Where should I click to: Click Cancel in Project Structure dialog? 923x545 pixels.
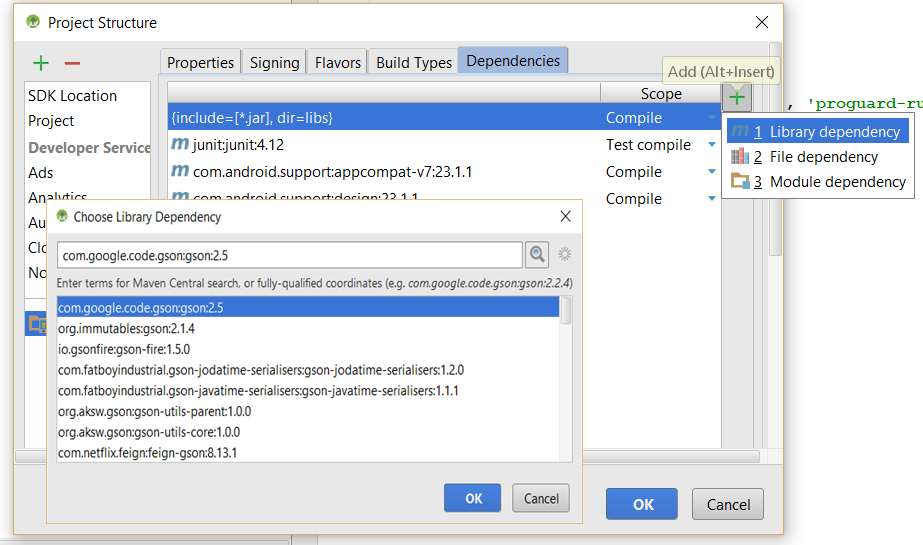(x=728, y=504)
